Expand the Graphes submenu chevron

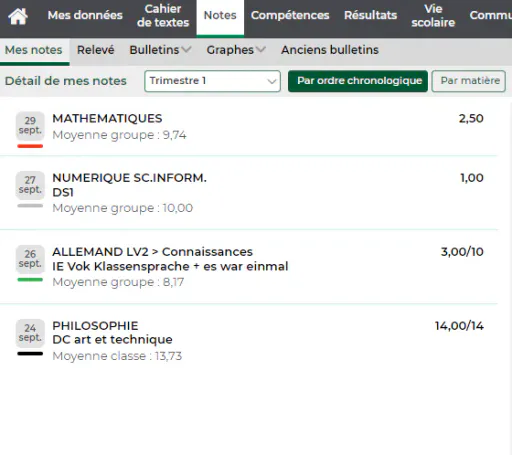(x=261, y=50)
